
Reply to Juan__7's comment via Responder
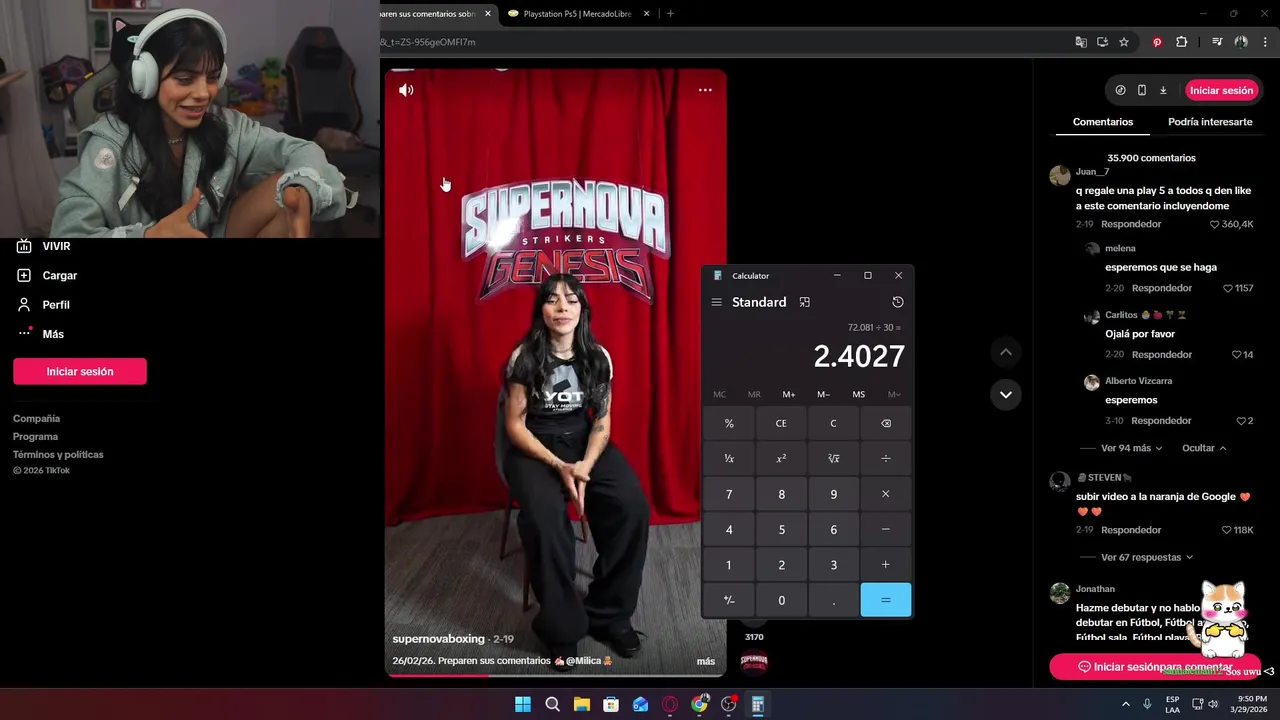[1131, 224]
